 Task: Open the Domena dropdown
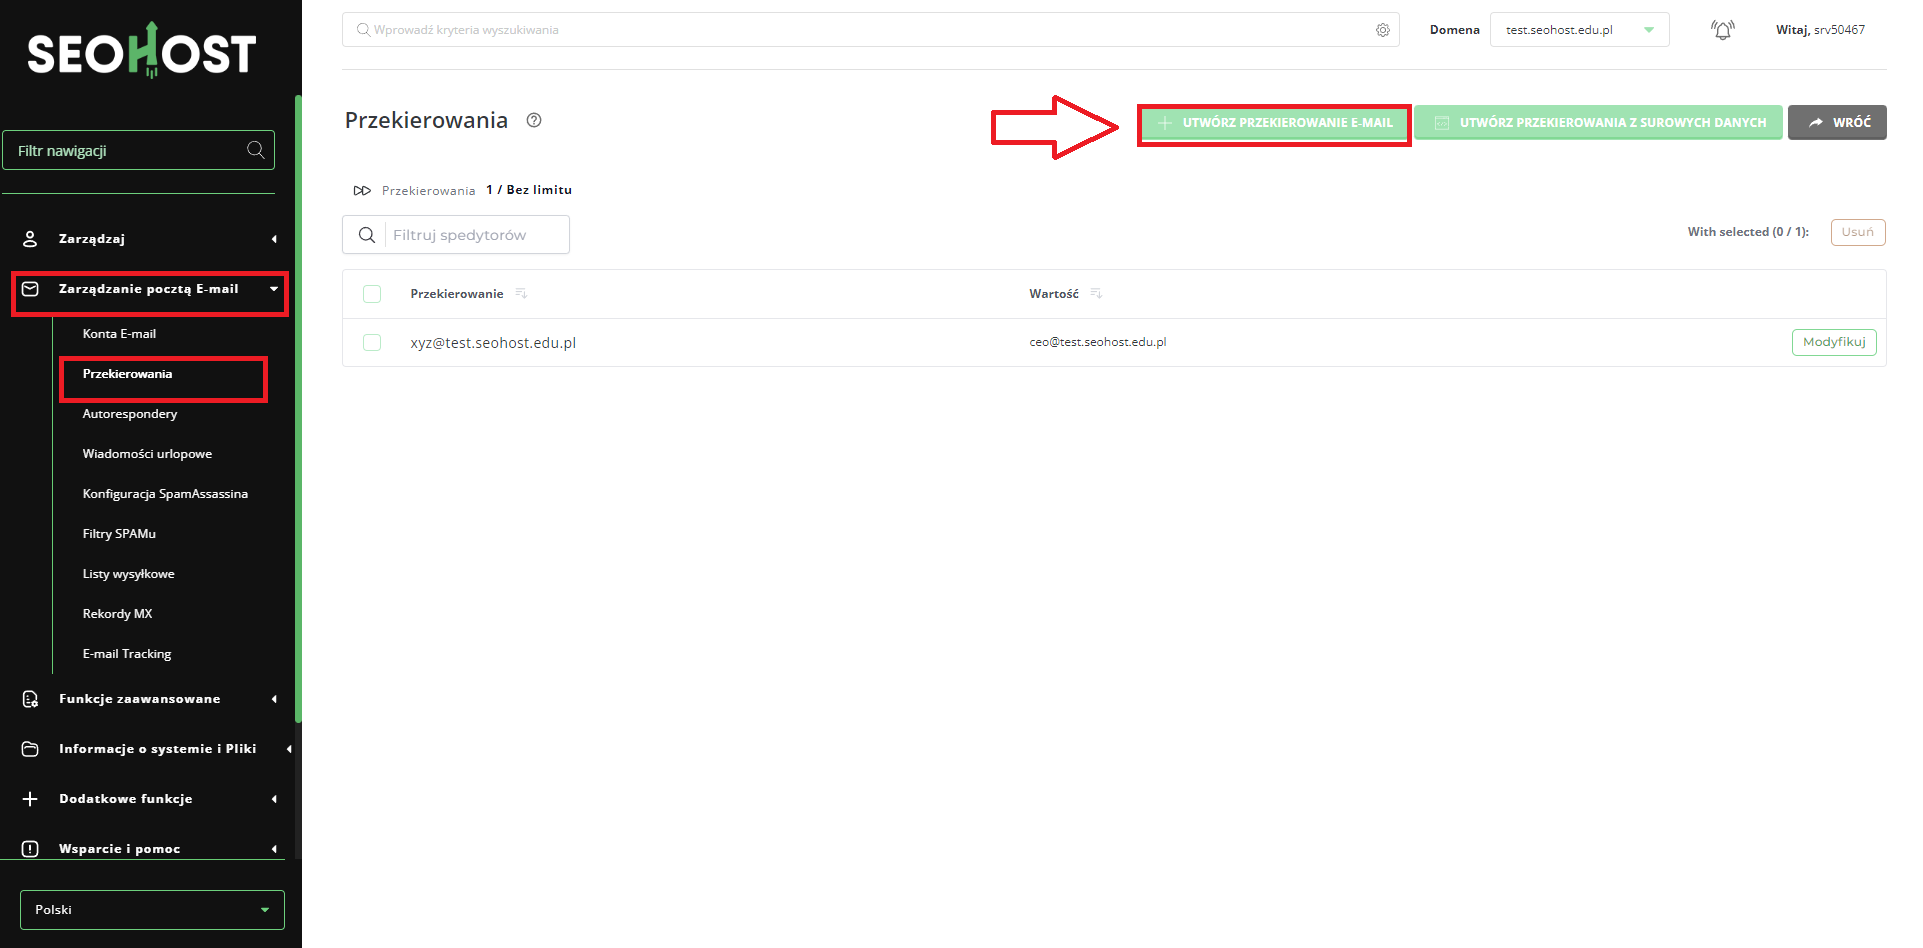(x=1578, y=30)
